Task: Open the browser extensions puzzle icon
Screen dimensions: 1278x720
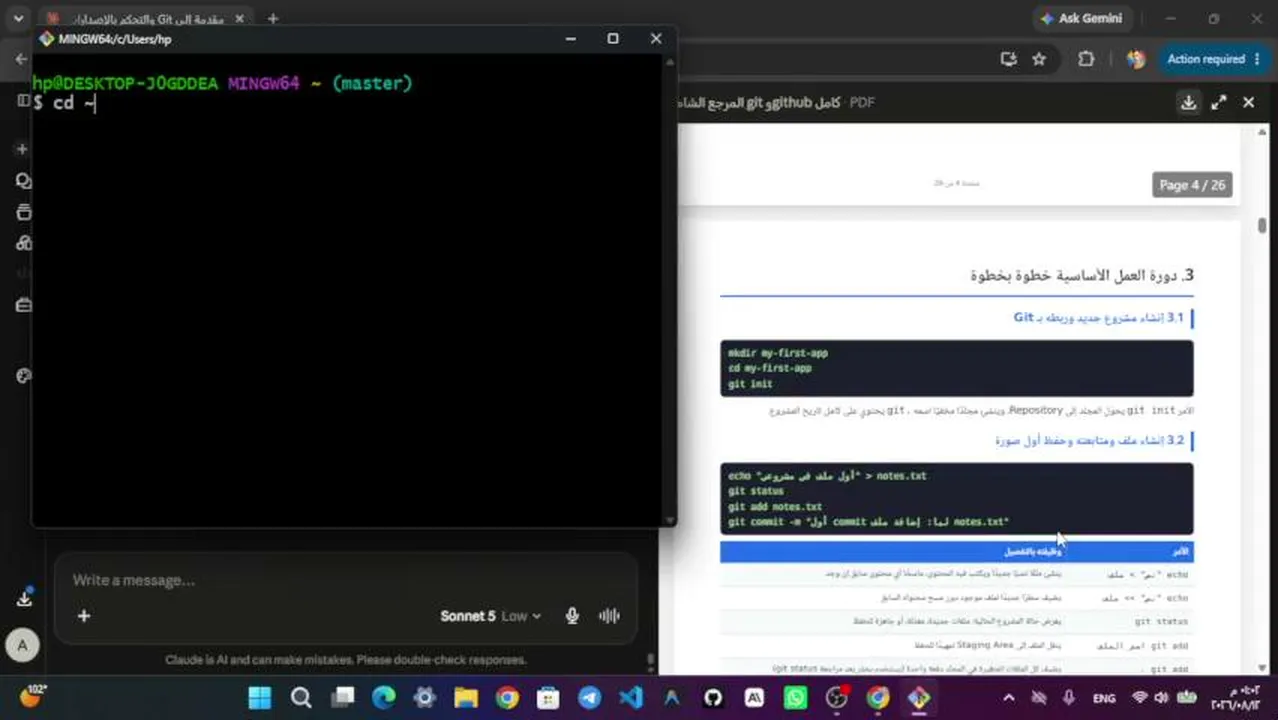Action: 1086,59
